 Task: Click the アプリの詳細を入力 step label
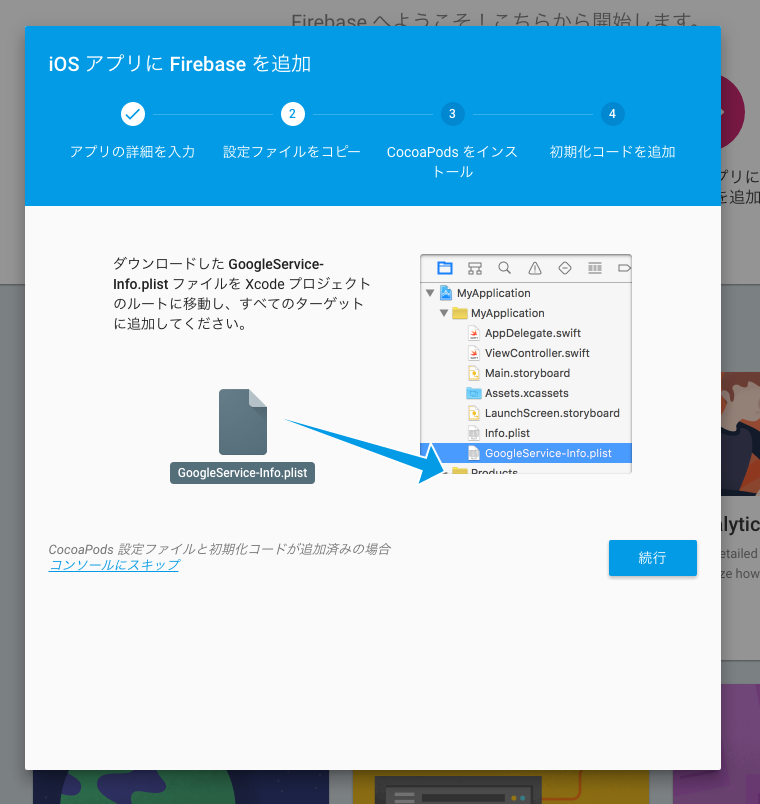coord(132,152)
